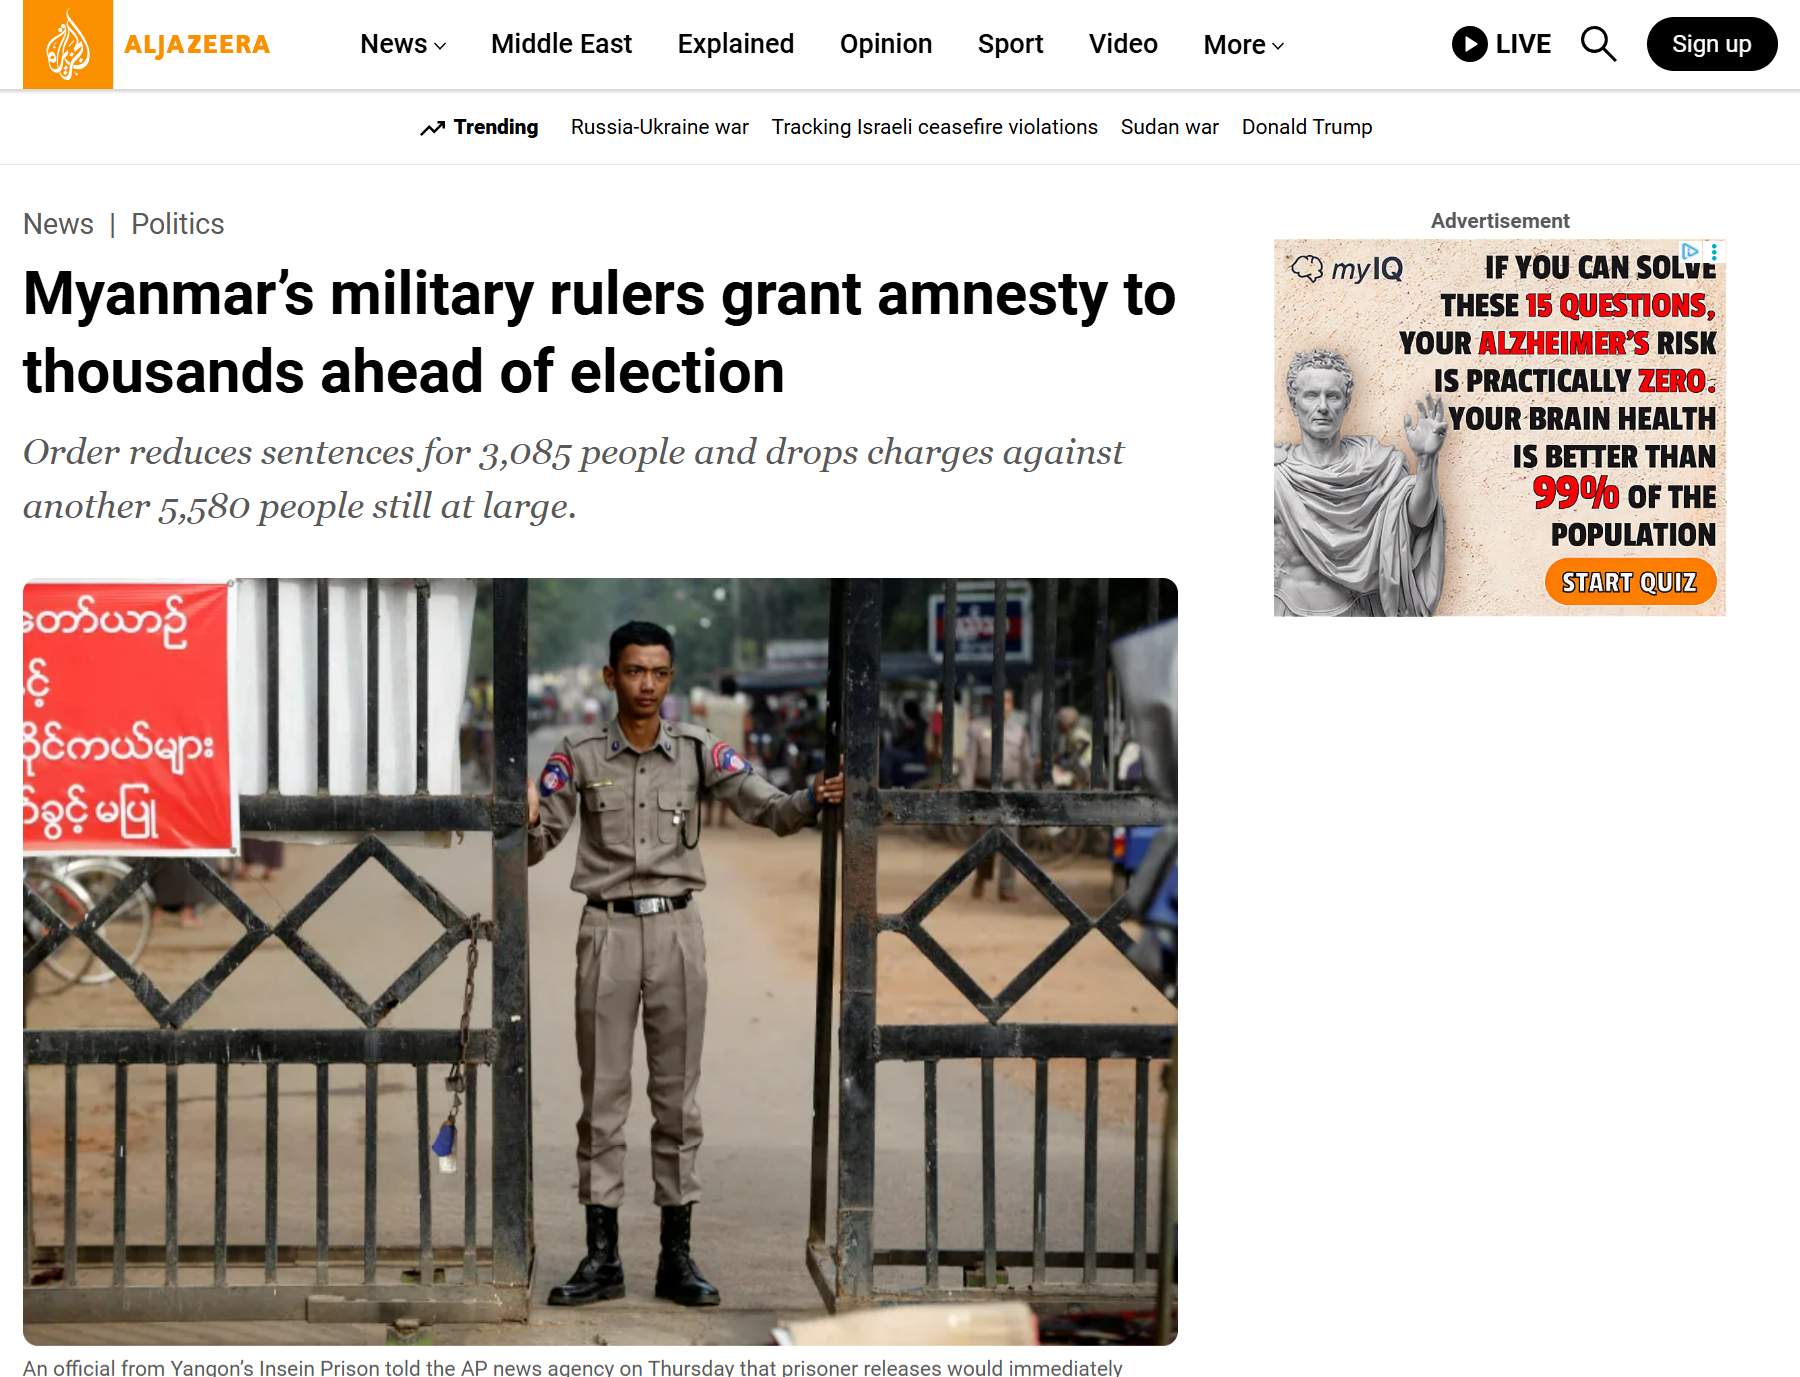Follow the Politics breadcrumb link
1800x1377 pixels.
[178, 224]
